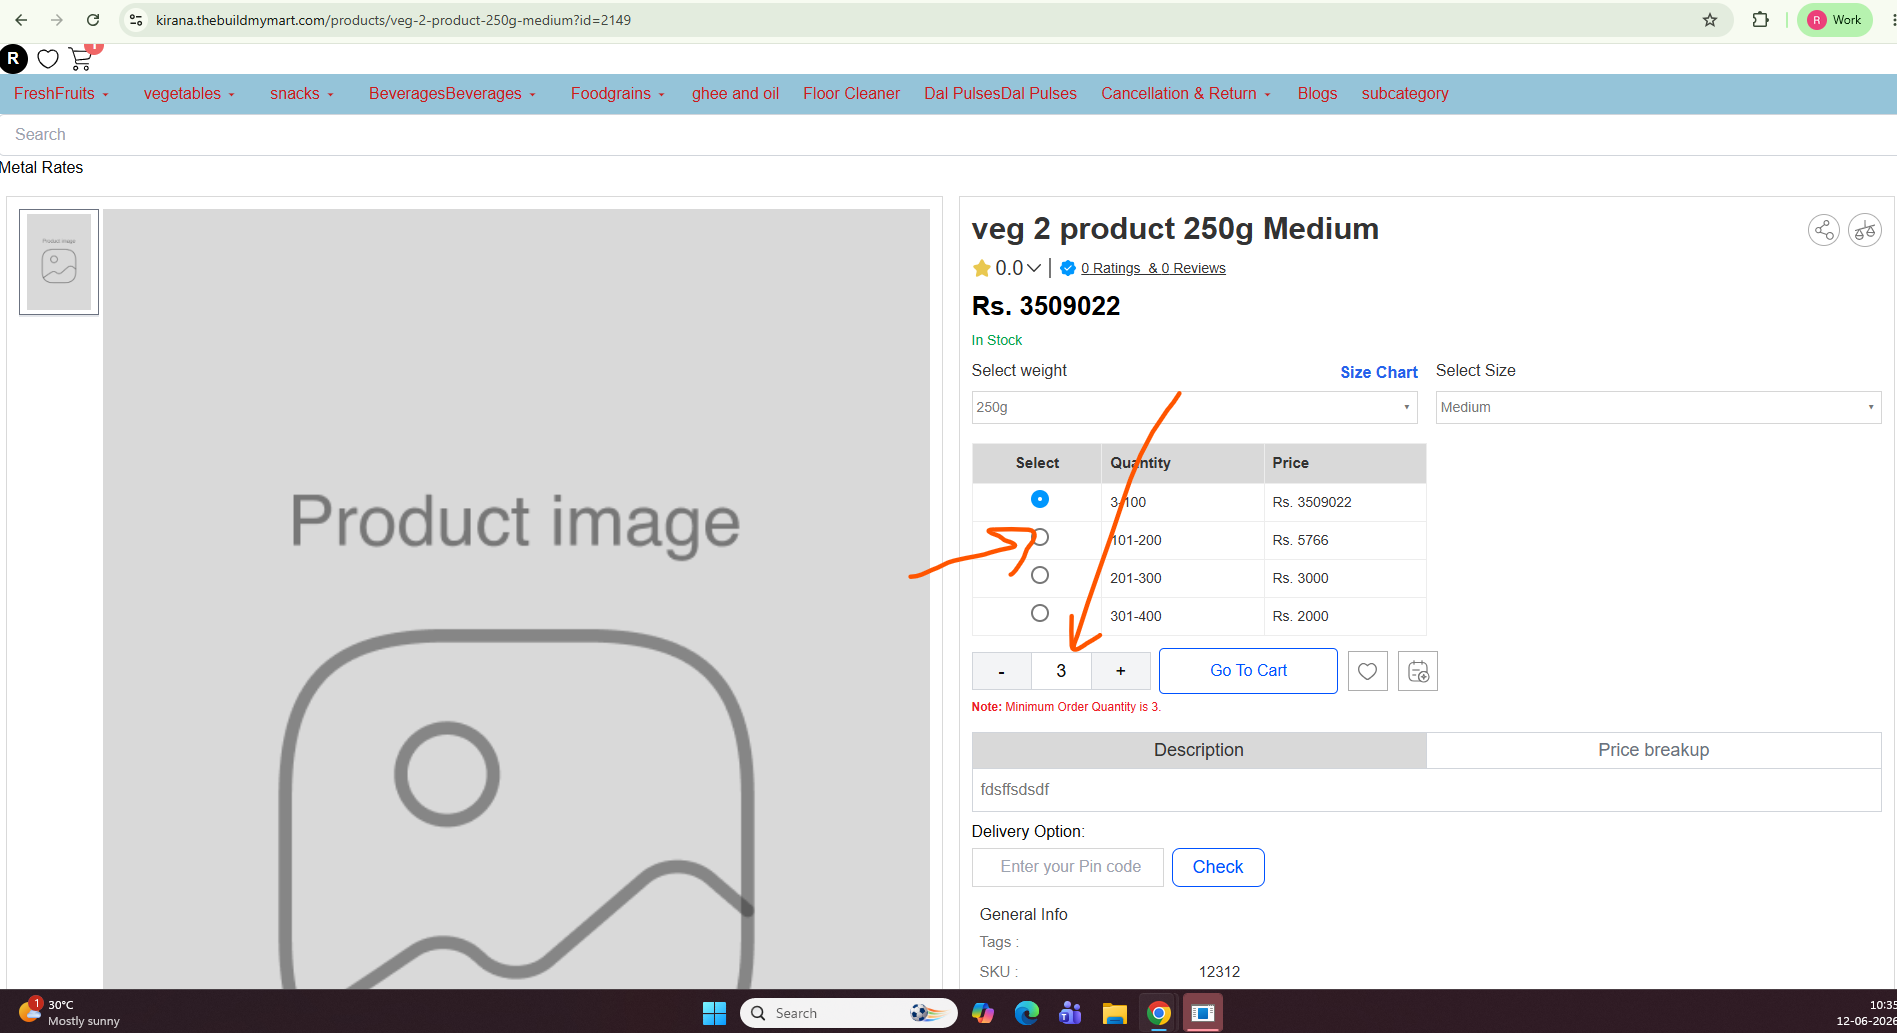Image resolution: width=1897 pixels, height=1033 pixels.
Task: Click the compare product scale icon
Action: pyautogui.click(x=1865, y=230)
